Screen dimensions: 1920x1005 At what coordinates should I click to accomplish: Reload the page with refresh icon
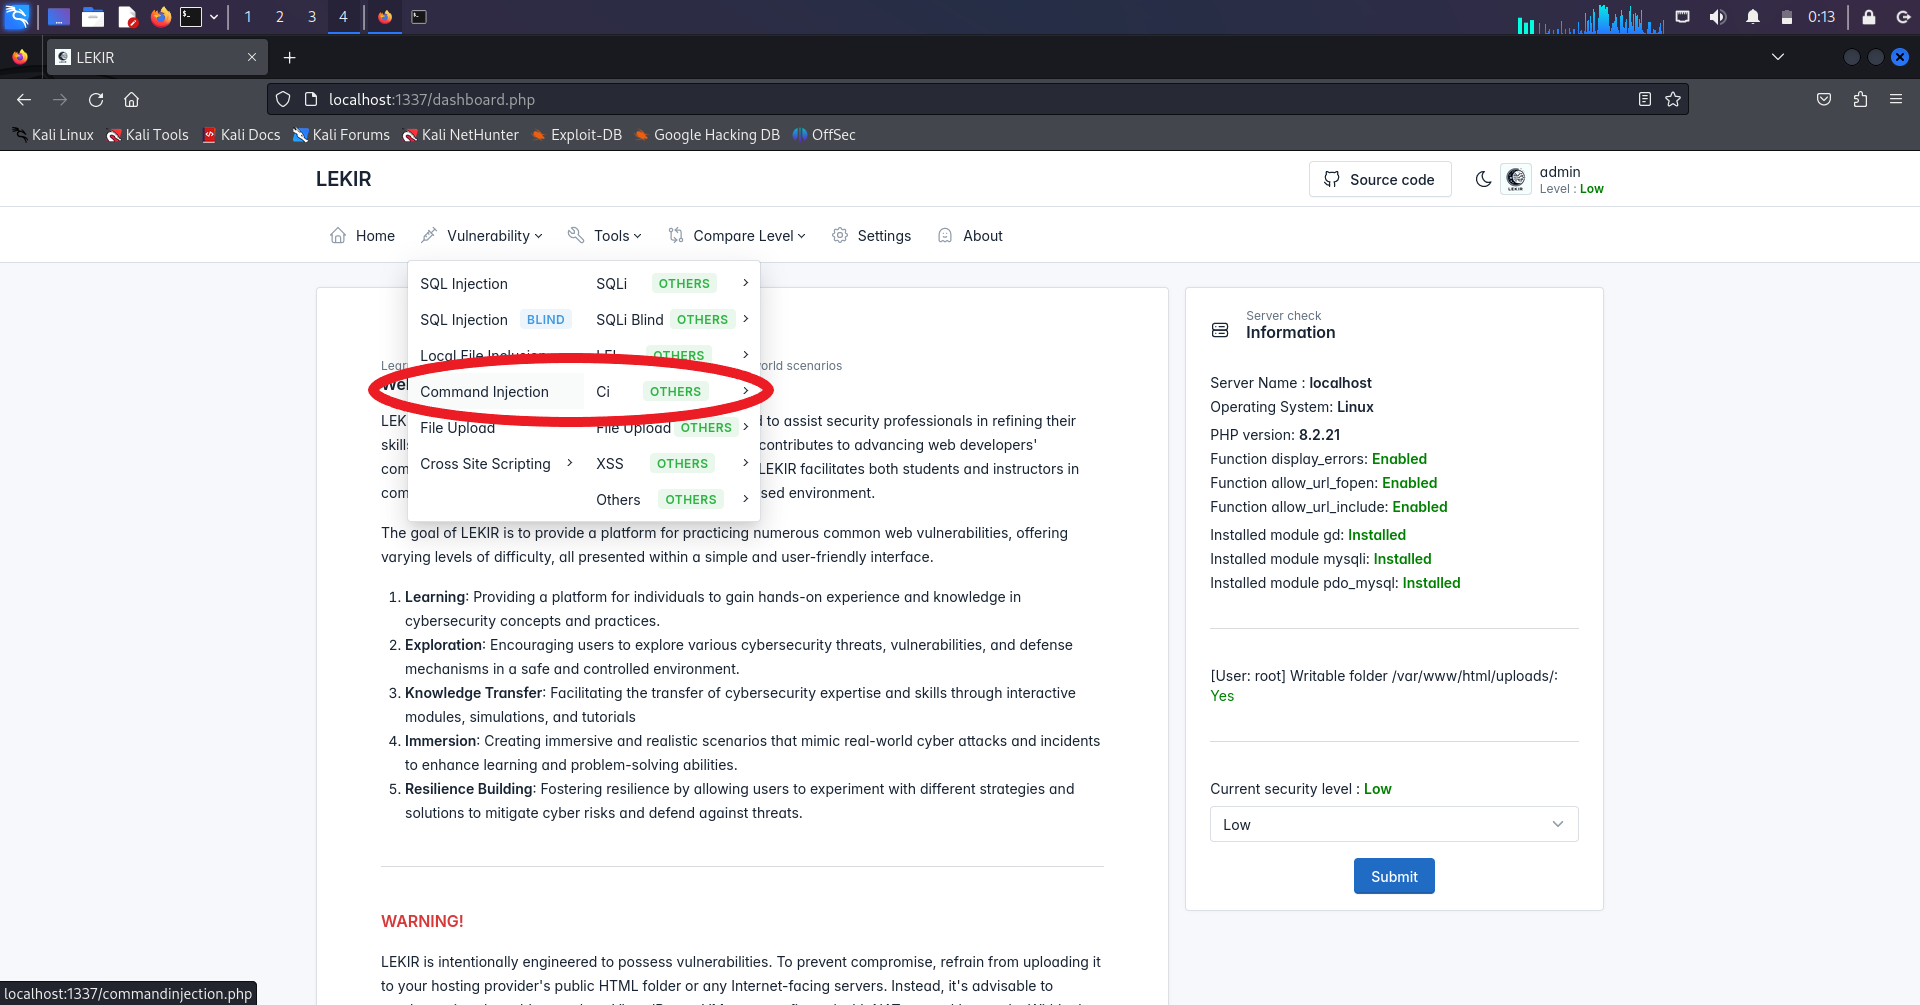96,100
